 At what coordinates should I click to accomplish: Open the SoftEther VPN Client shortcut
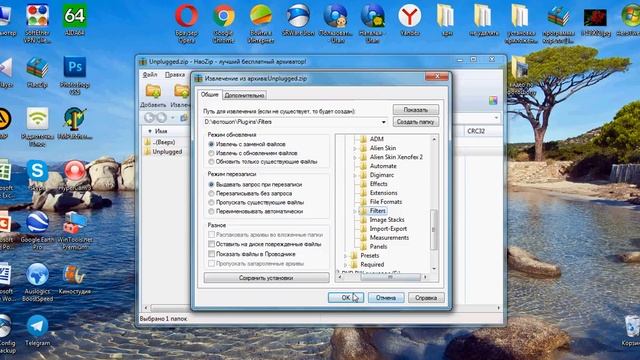37,16
